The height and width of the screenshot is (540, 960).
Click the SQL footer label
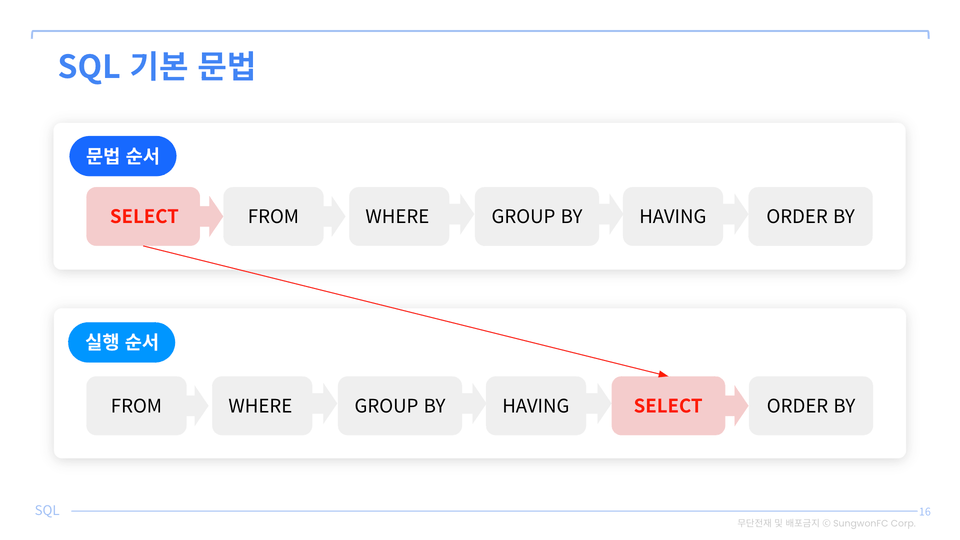coord(47,510)
